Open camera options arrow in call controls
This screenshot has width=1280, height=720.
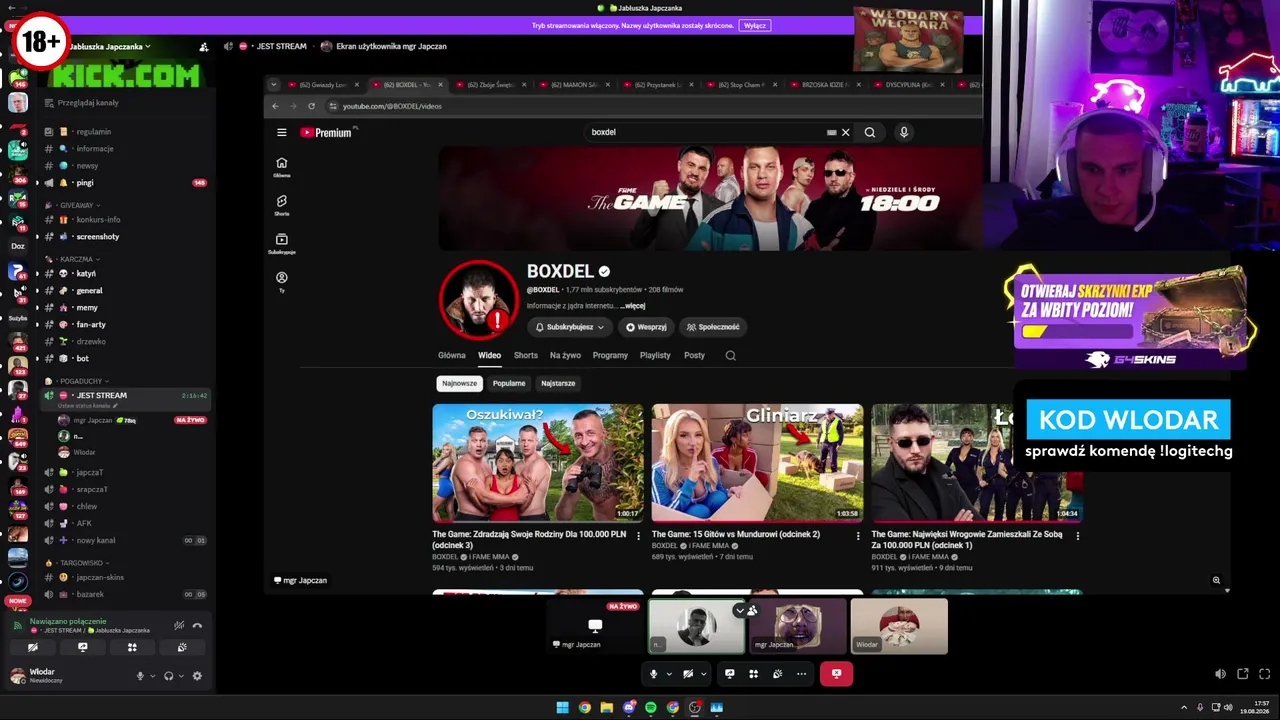(x=703, y=674)
